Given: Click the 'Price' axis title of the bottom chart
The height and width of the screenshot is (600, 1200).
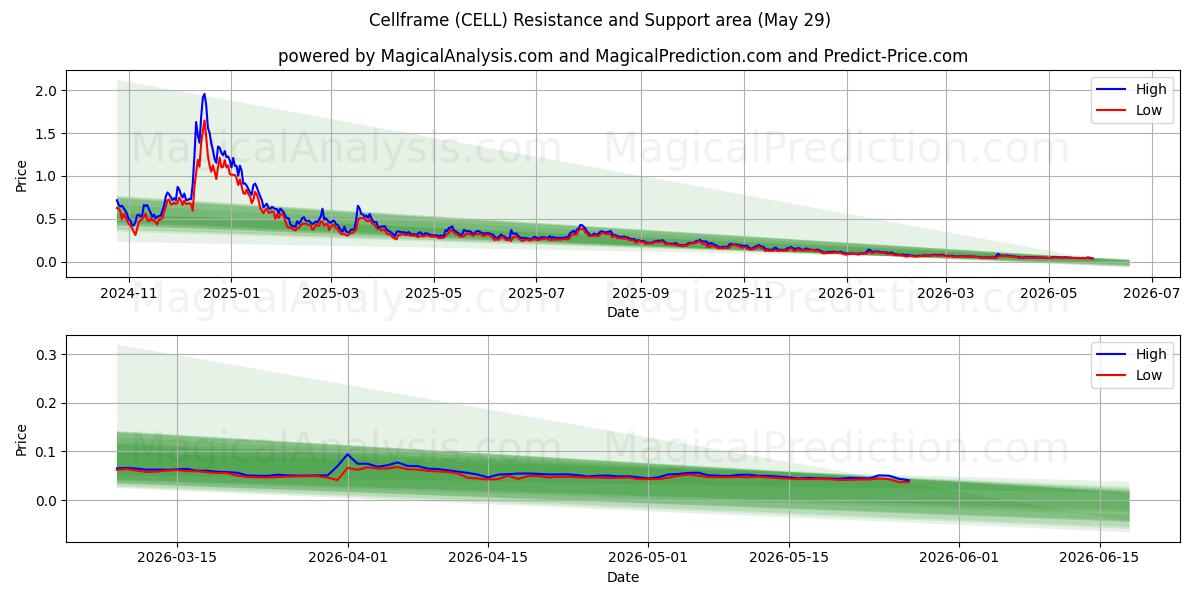Looking at the screenshot, I should 22,440.
